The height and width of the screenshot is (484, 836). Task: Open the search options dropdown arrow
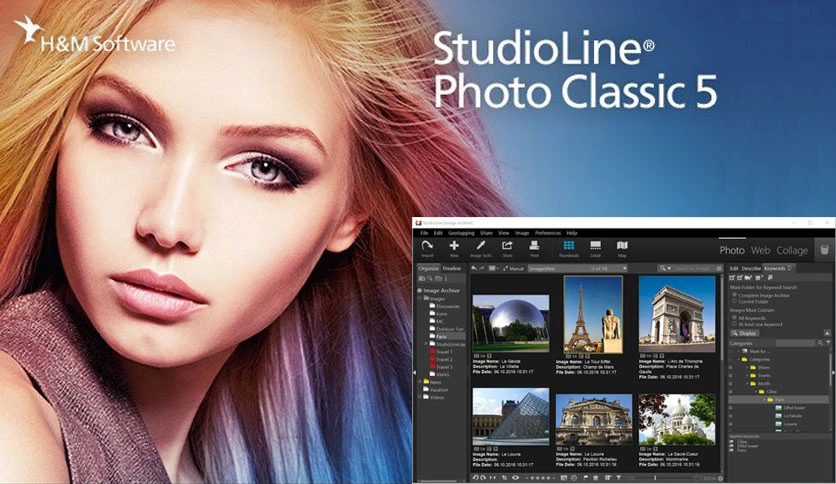point(669,268)
